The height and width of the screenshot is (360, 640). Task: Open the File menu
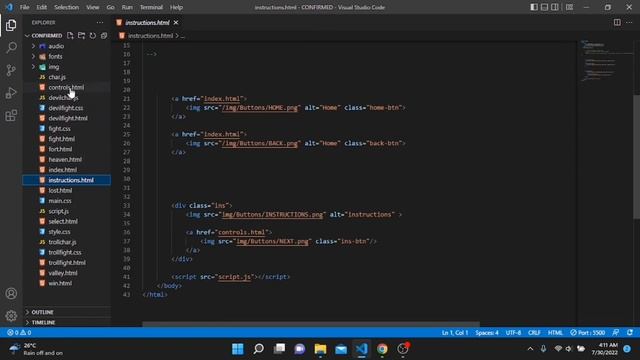[24, 7]
